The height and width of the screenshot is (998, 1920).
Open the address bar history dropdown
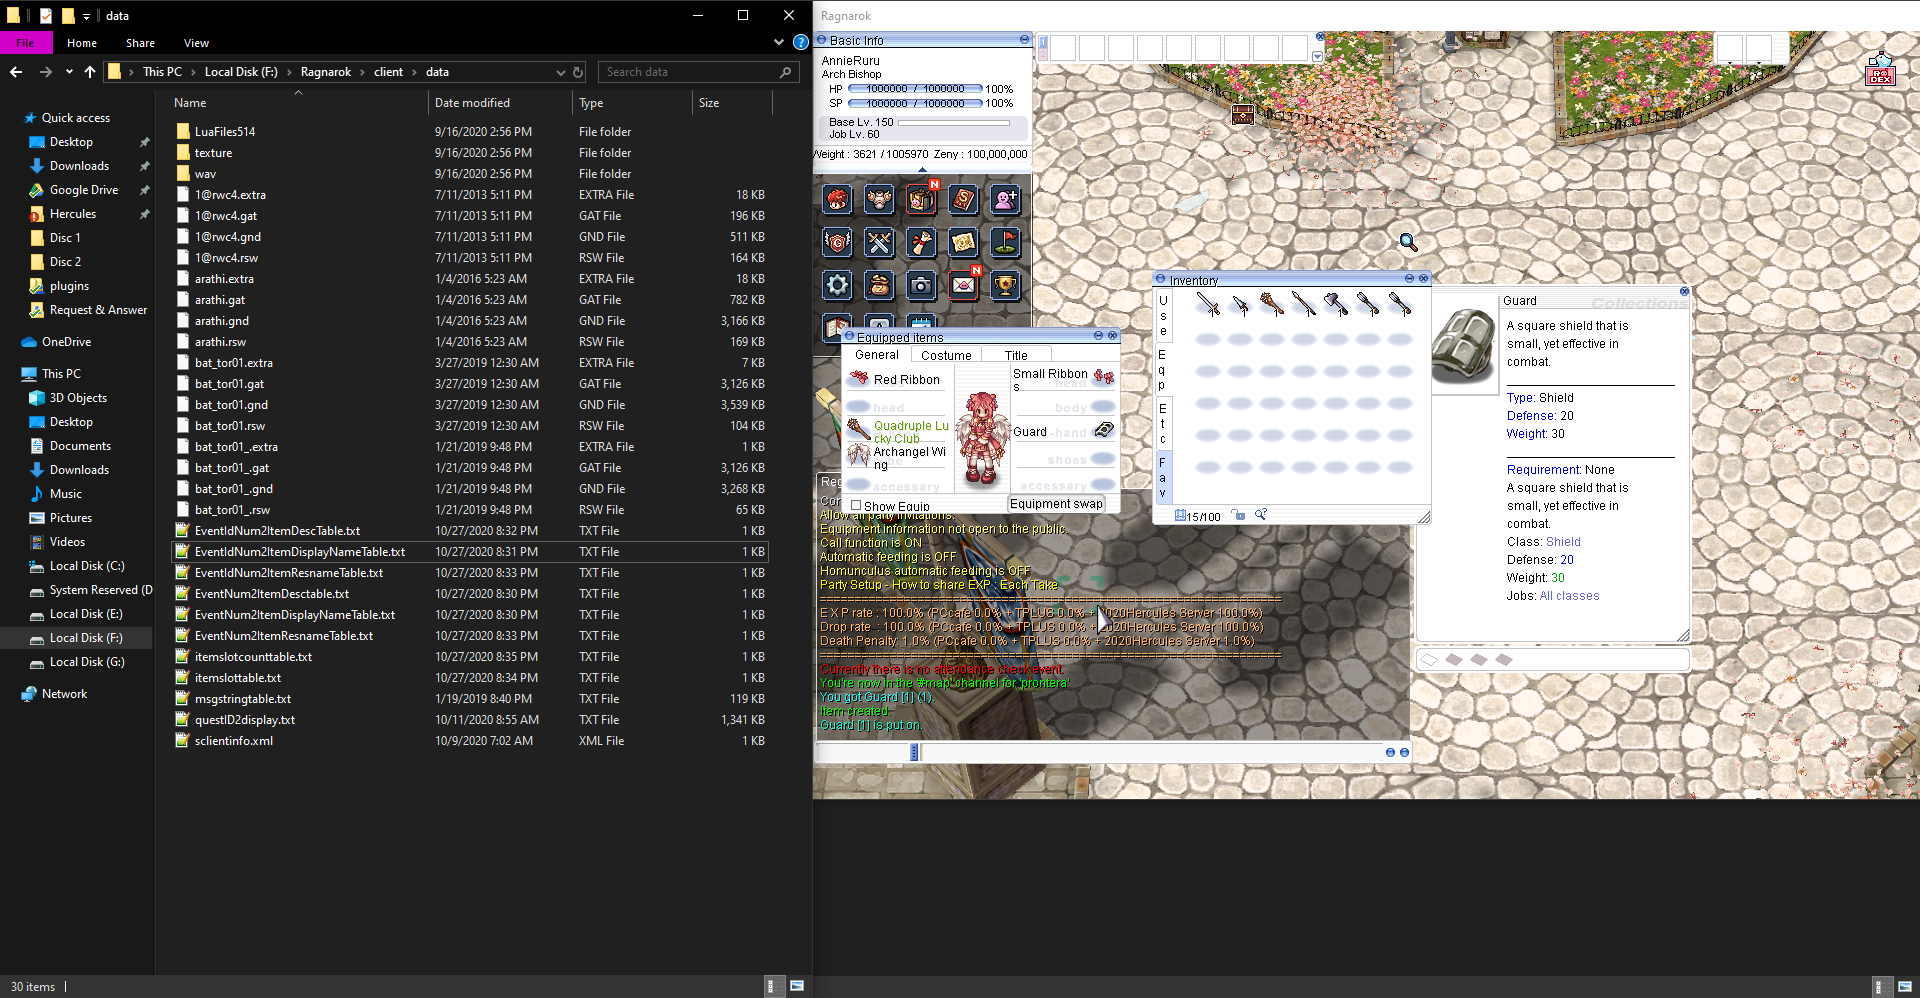560,72
